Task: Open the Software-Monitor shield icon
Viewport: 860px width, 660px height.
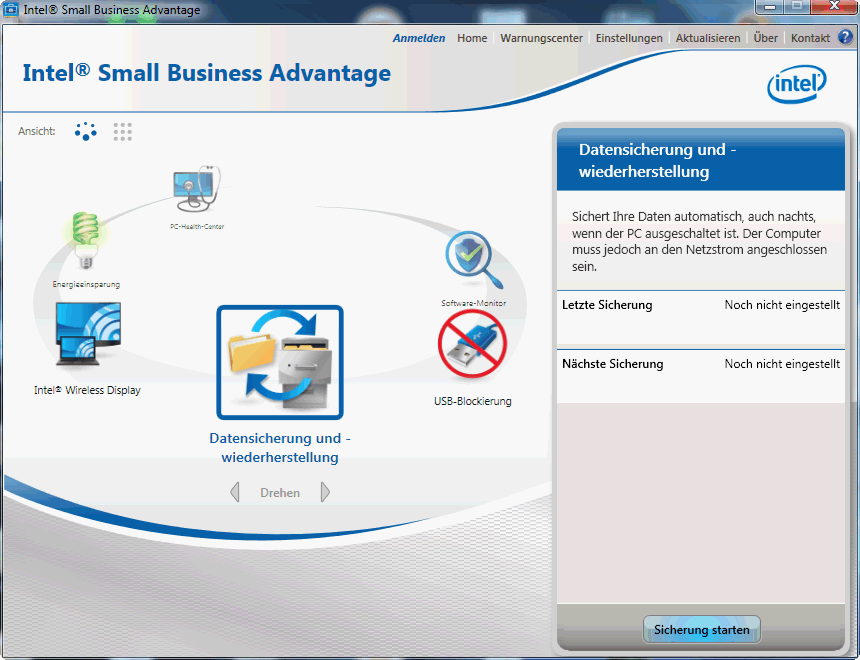Action: 474,261
